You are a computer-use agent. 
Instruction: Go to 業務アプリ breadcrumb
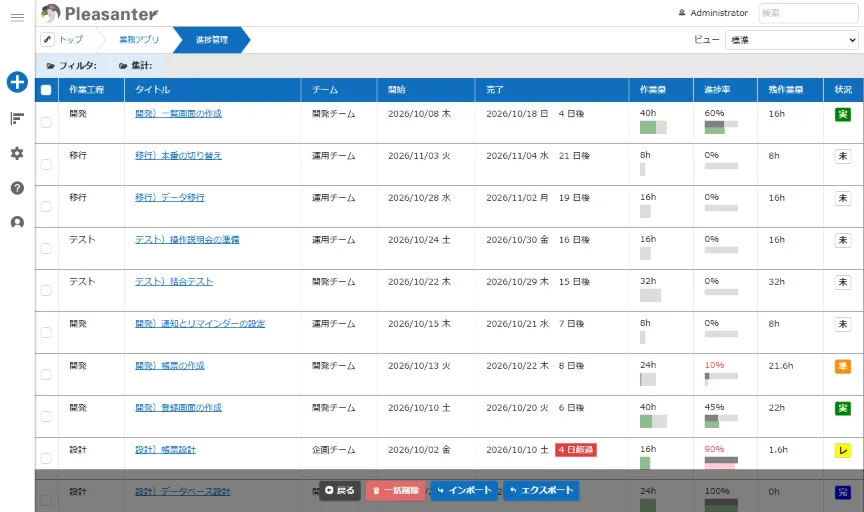point(139,40)
